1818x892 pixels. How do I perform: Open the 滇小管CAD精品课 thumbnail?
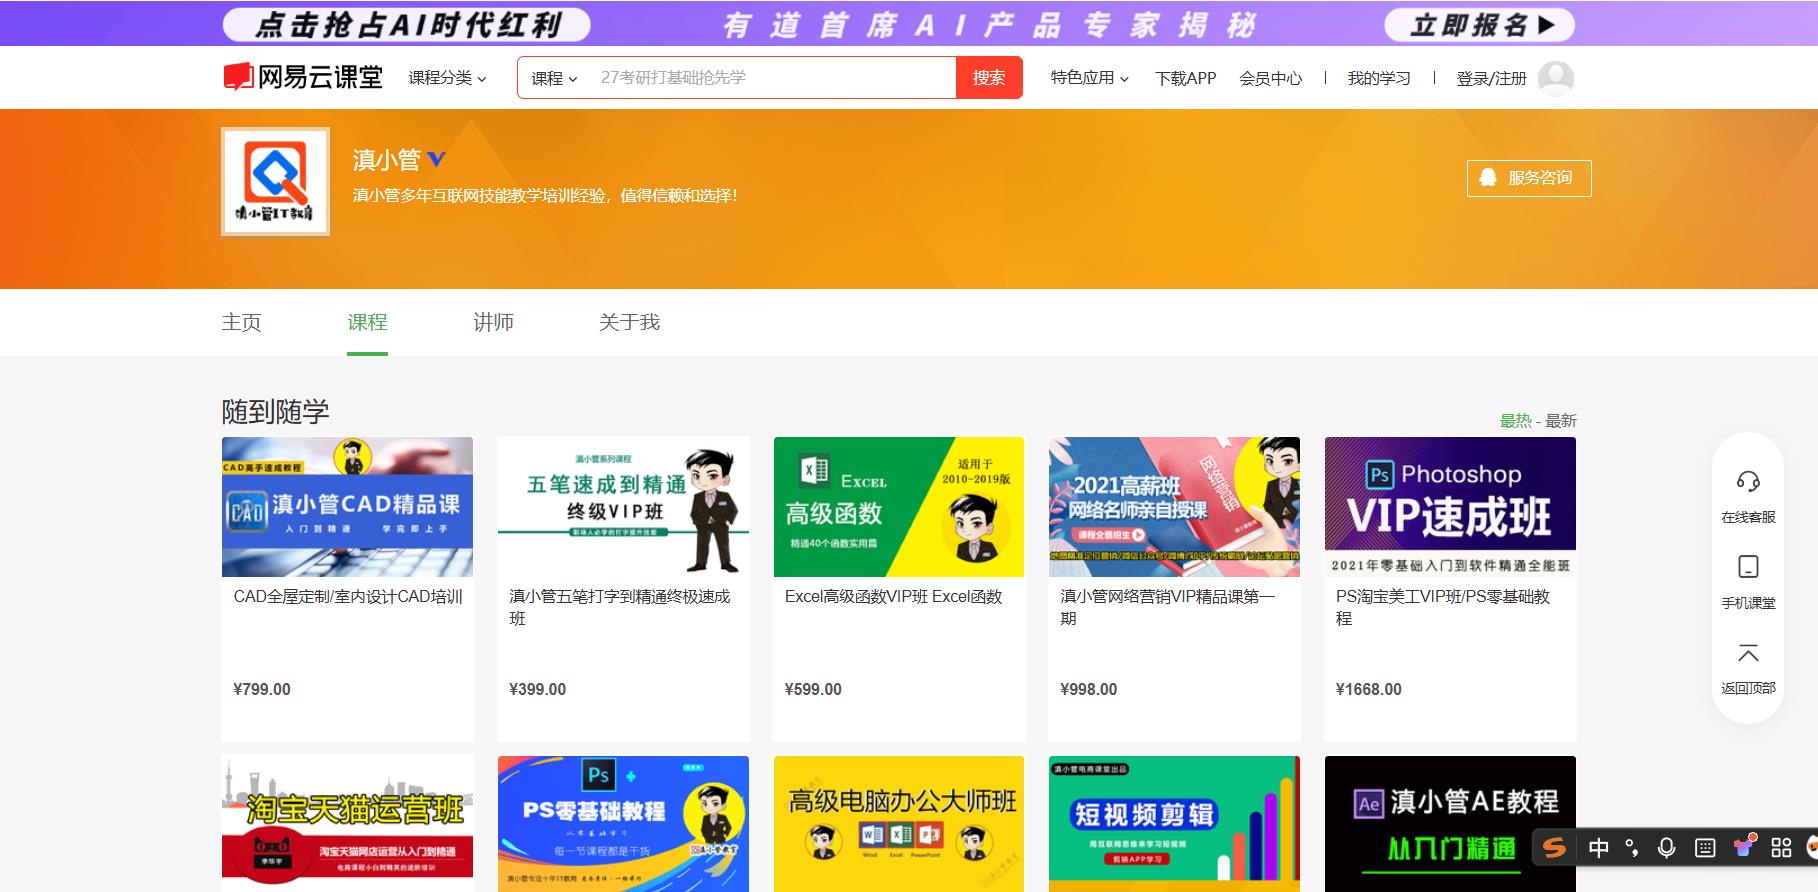(347, 507)
